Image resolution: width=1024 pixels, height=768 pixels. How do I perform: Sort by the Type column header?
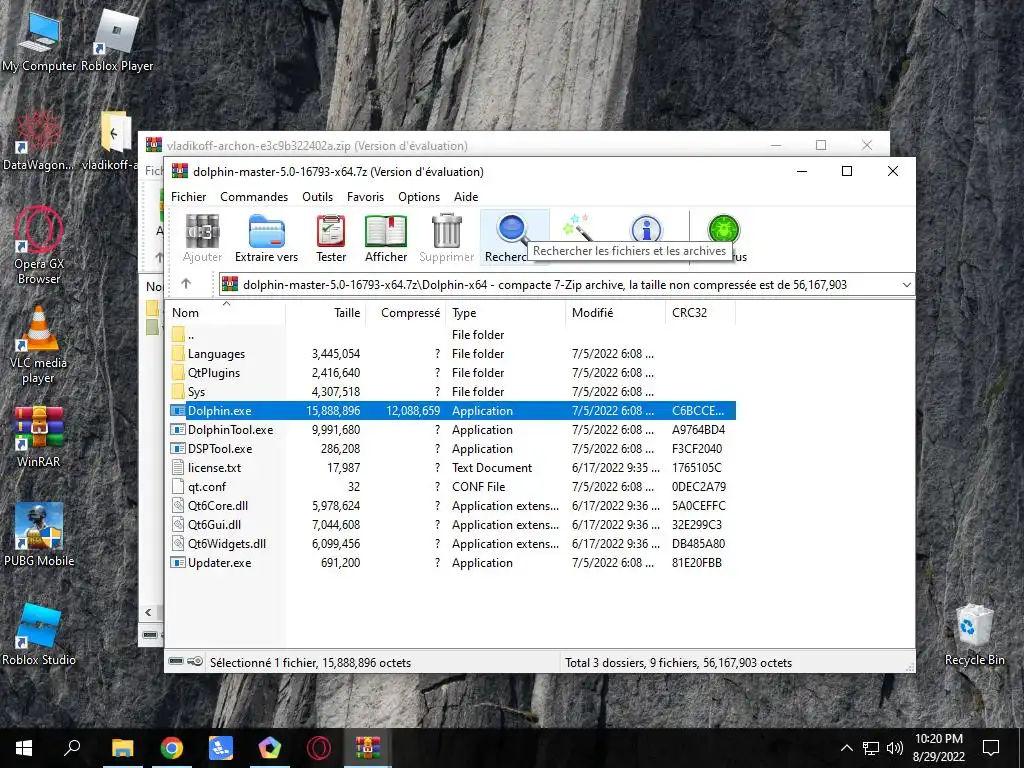[x=505, y=313]
